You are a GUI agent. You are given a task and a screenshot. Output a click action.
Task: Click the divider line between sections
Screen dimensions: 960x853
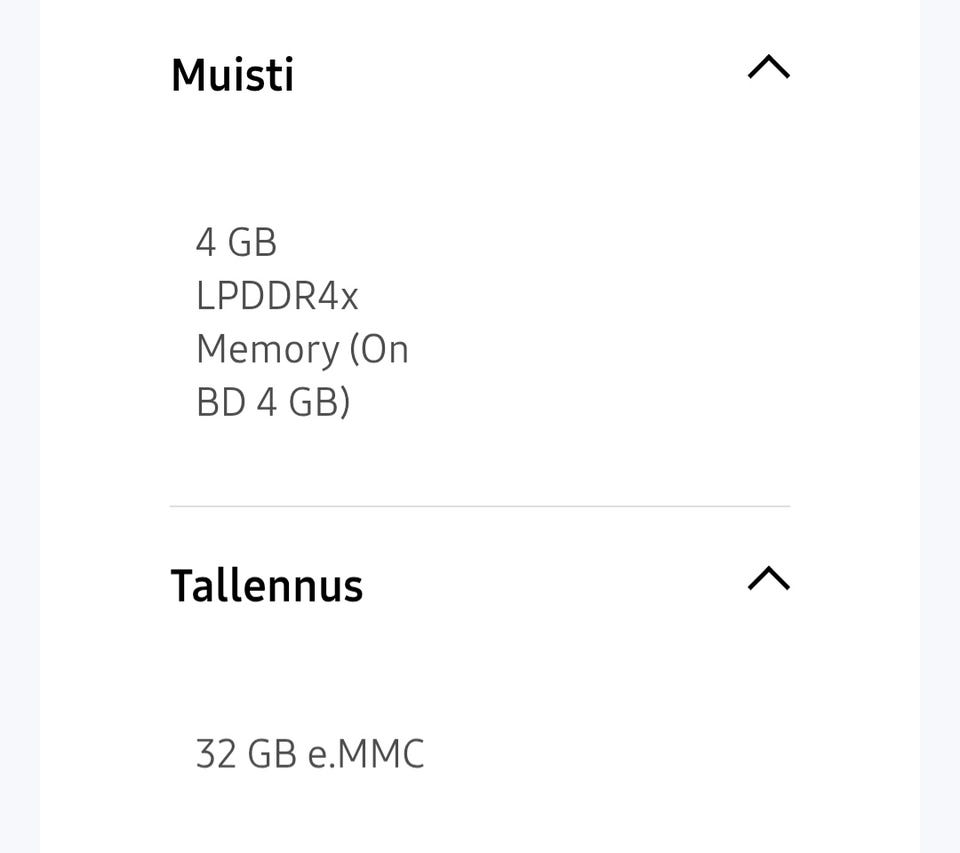(x=480, y=506)
